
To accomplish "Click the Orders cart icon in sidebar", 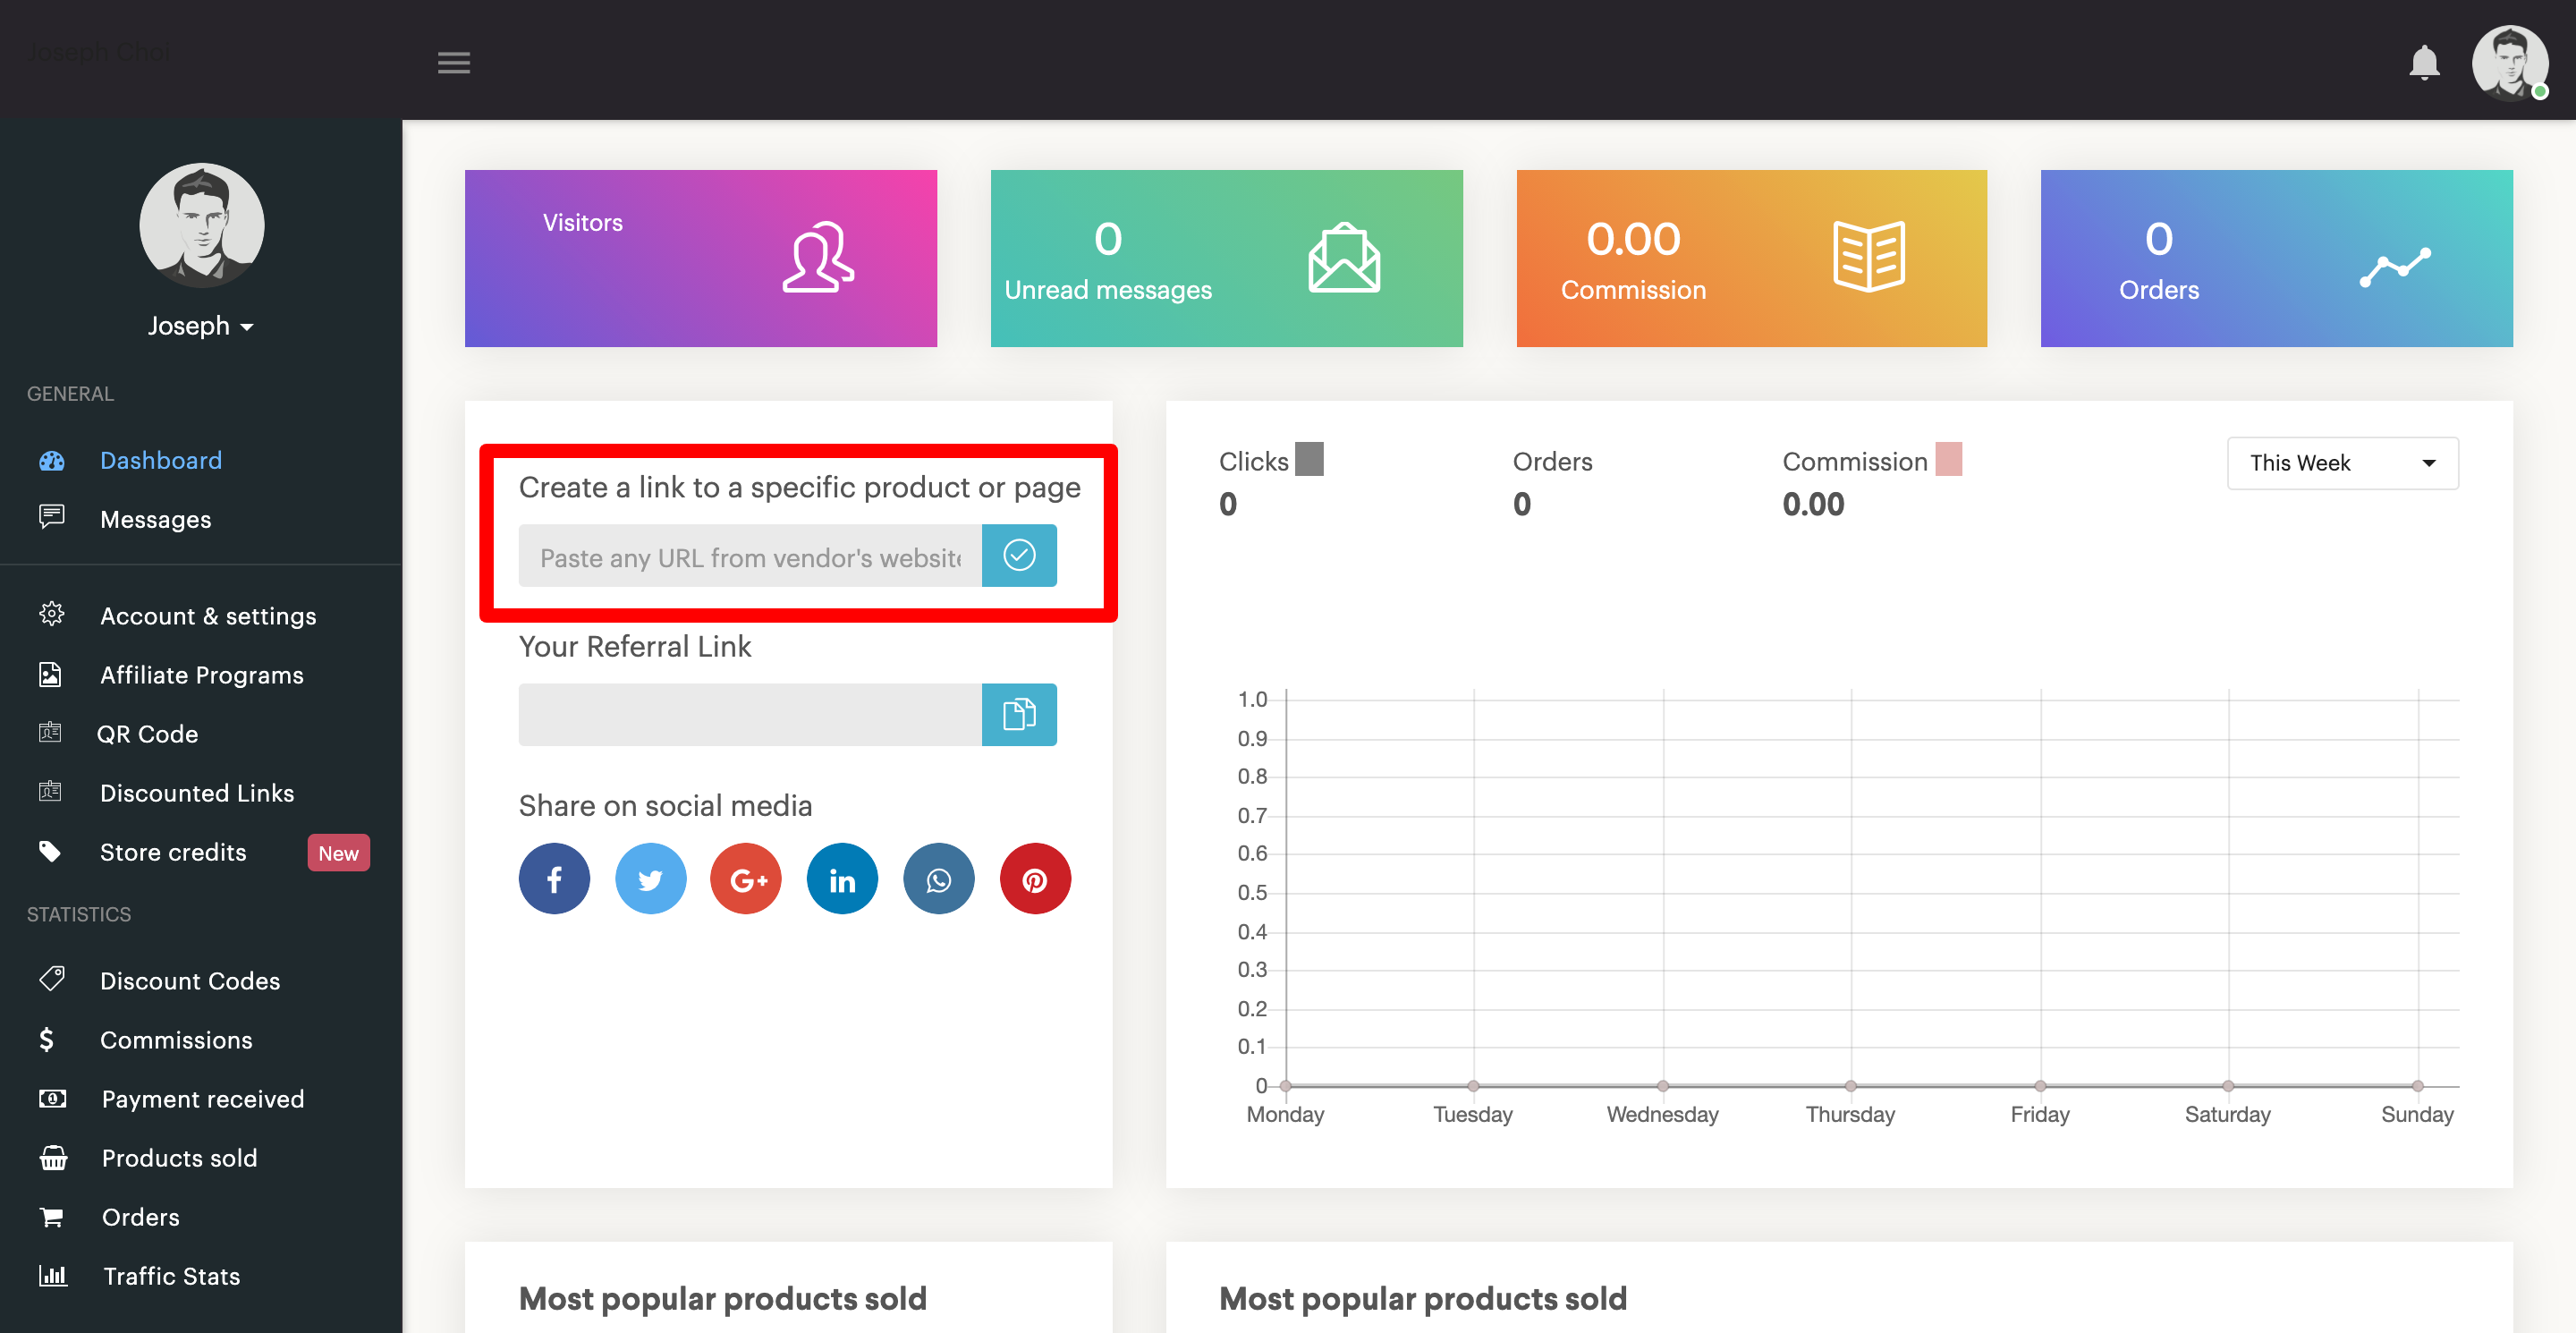I will [51, 1216].
